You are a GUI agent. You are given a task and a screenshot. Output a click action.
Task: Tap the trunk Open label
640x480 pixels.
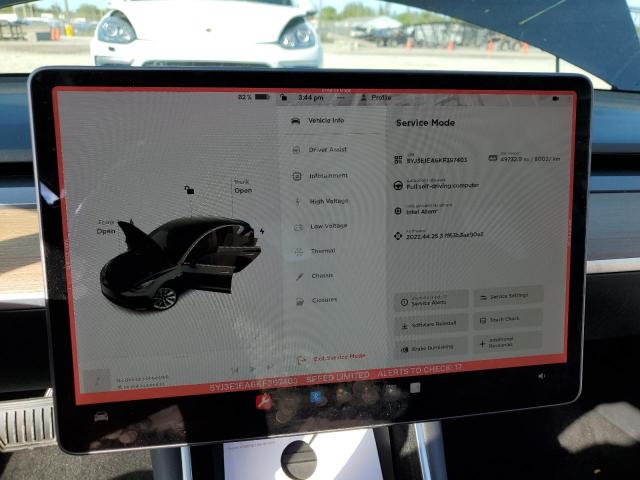(243, 191)
